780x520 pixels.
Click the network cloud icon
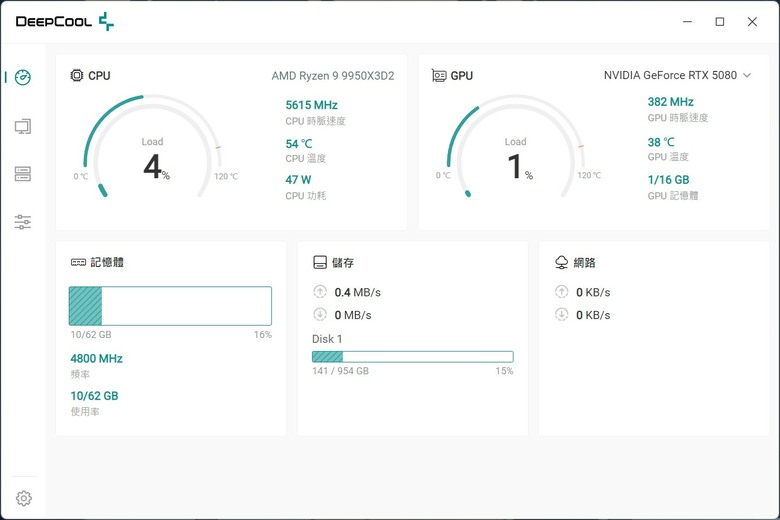[561, 262]
